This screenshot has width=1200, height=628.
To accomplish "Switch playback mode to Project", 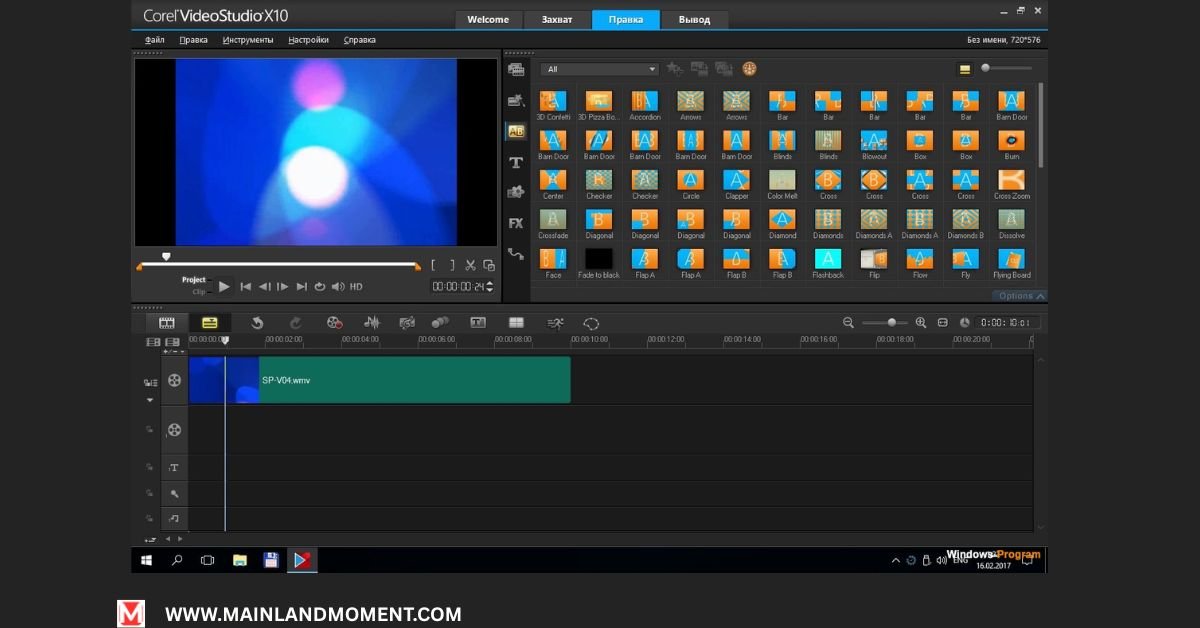I will [x=194, y=280].
